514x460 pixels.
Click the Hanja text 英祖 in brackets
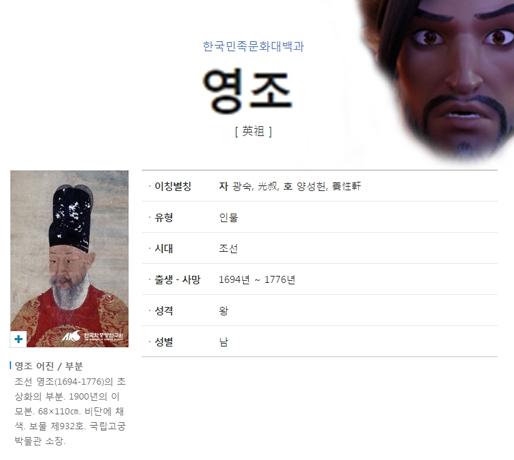point(253,131)
